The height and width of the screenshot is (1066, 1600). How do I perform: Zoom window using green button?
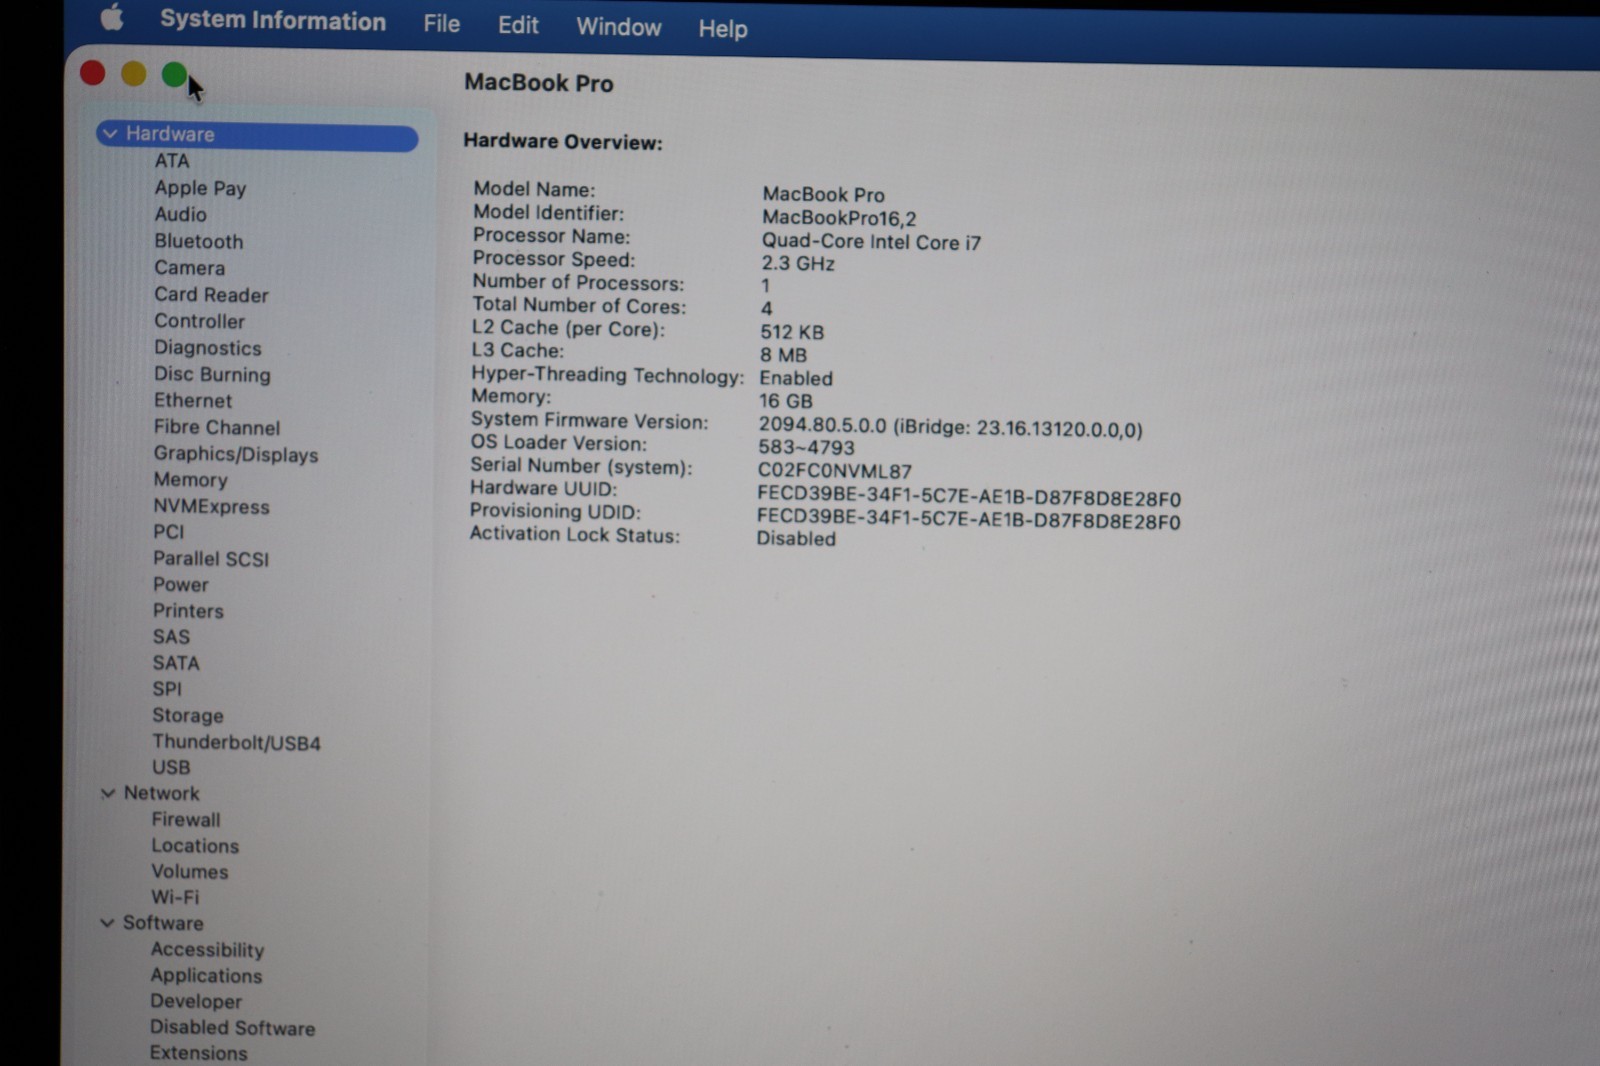[174, 74]
